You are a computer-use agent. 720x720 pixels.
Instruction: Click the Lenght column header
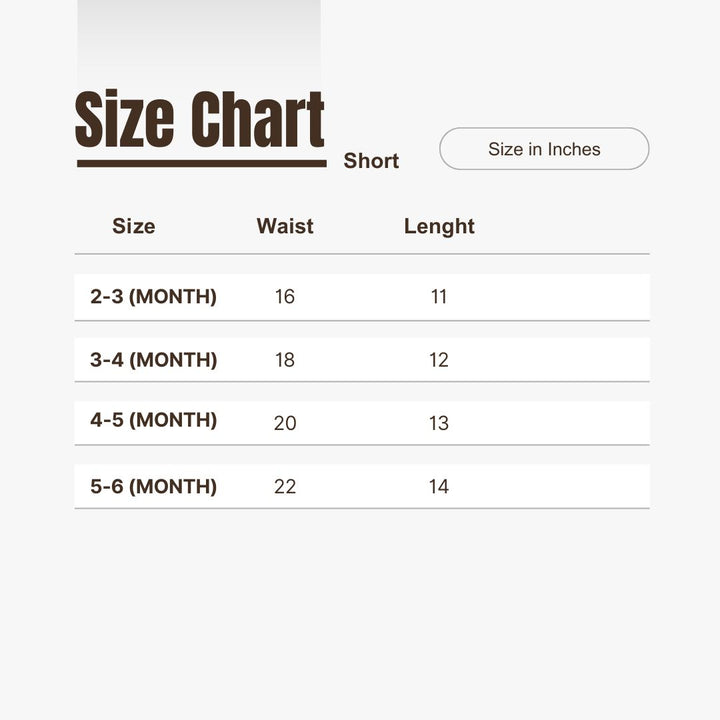(439, 226)
